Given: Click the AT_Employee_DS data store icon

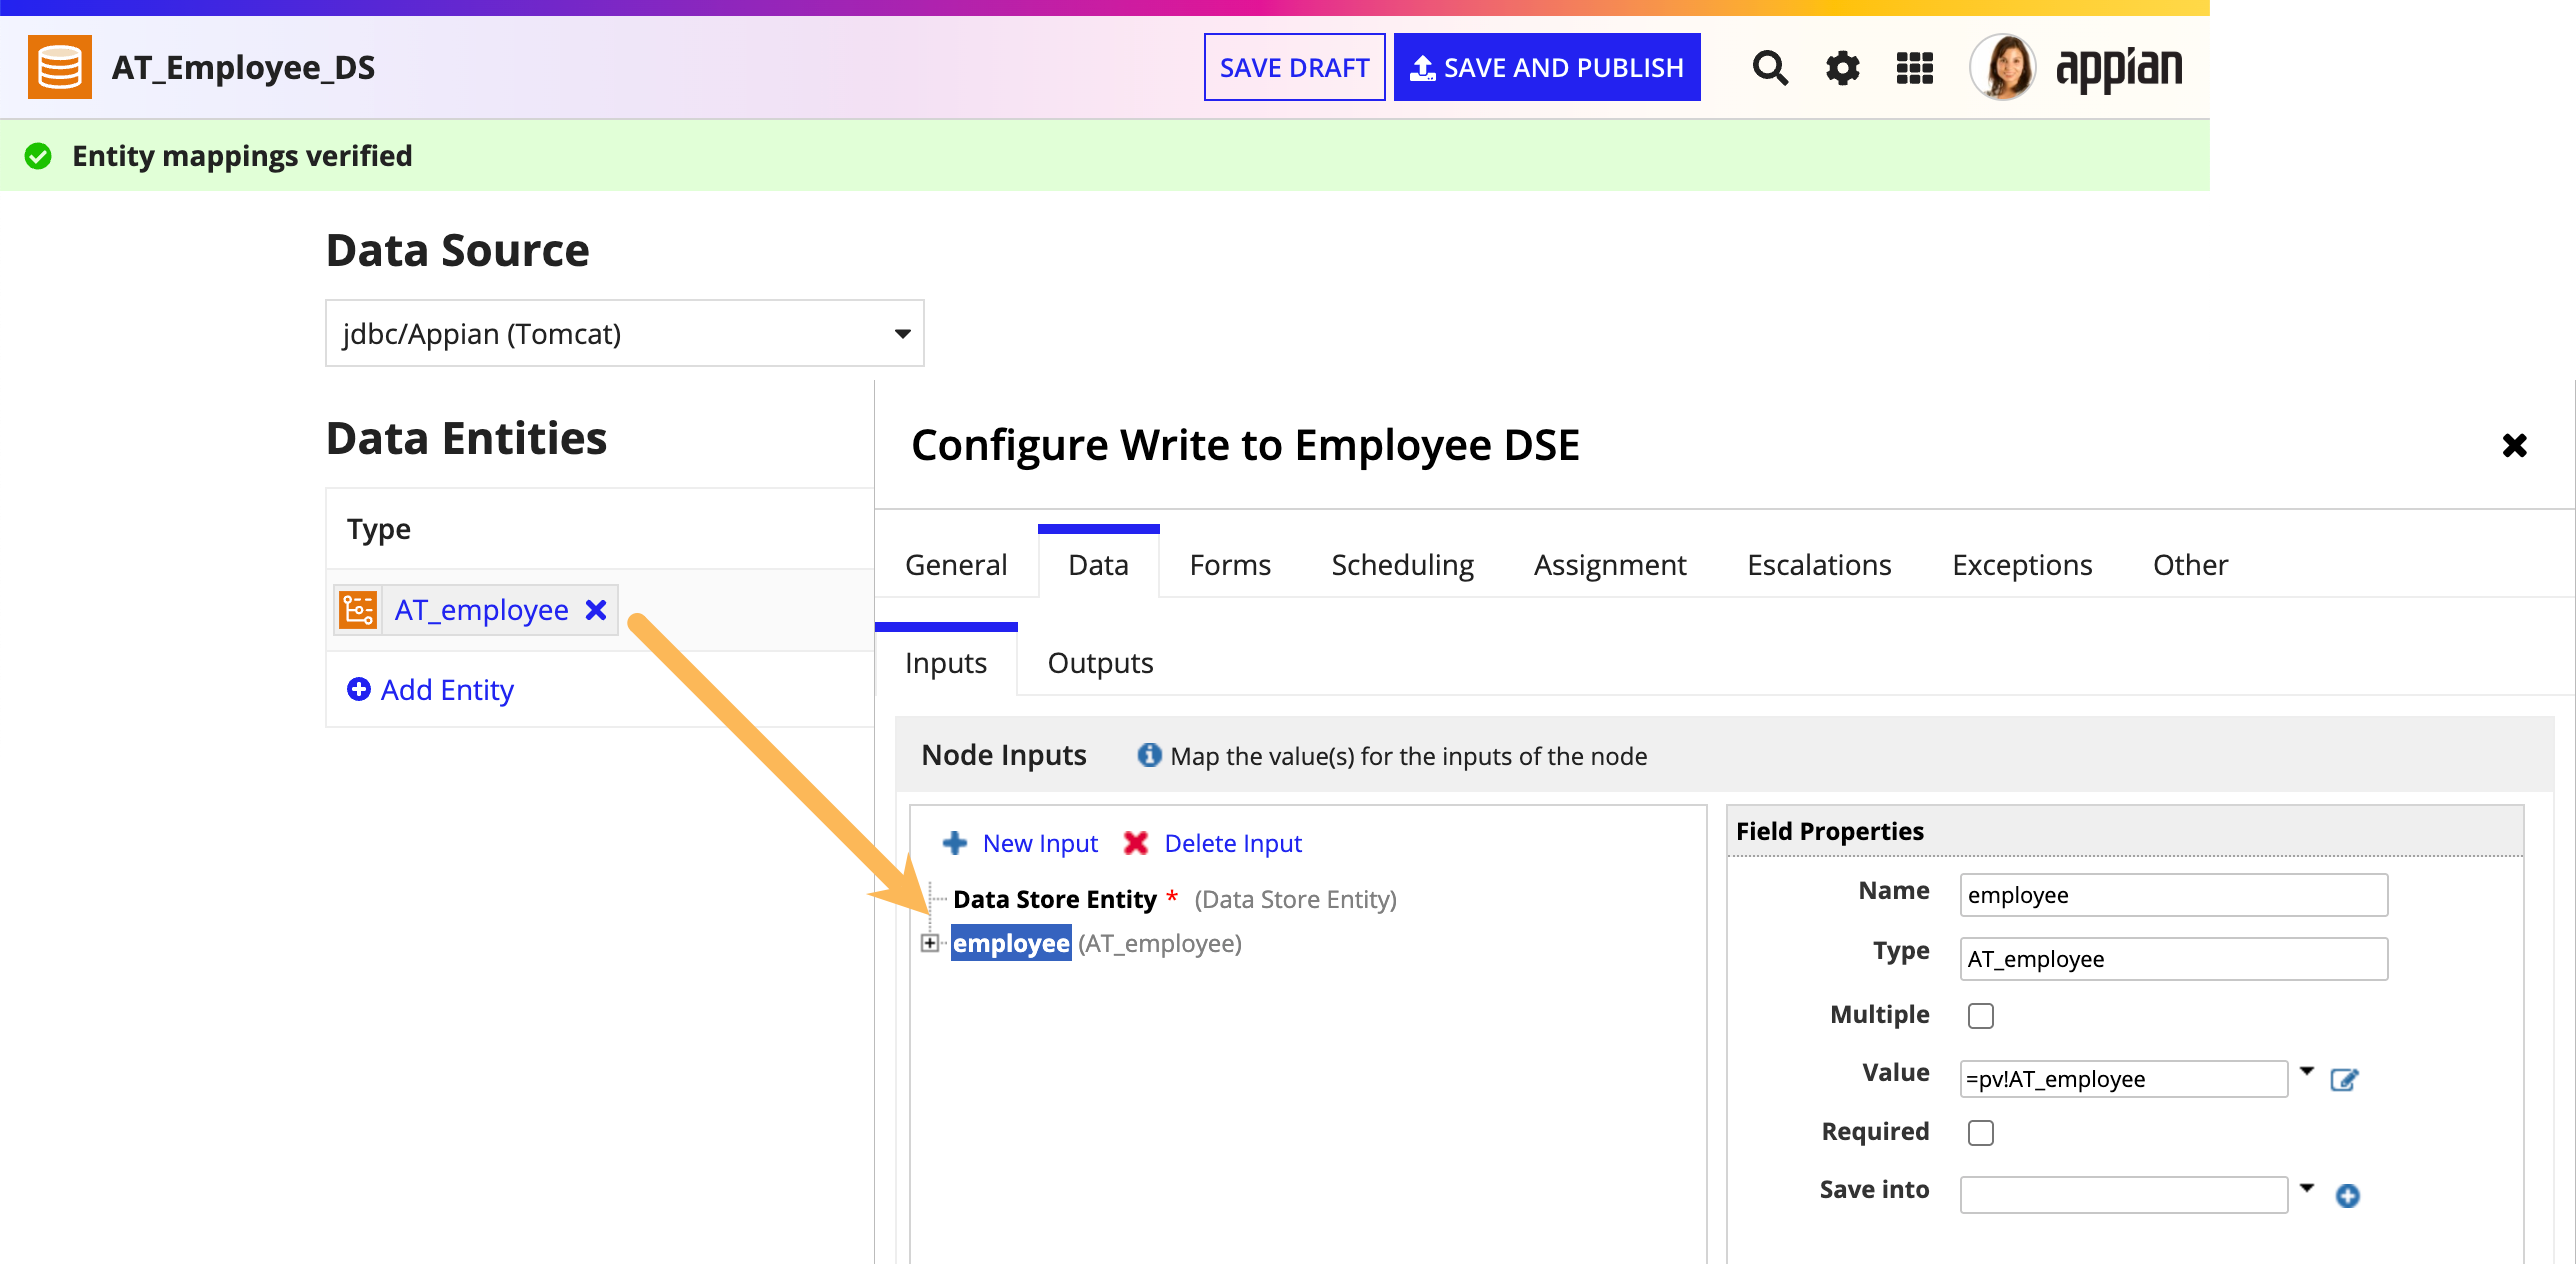Looking at the screenshot, I should pos(59,67).
